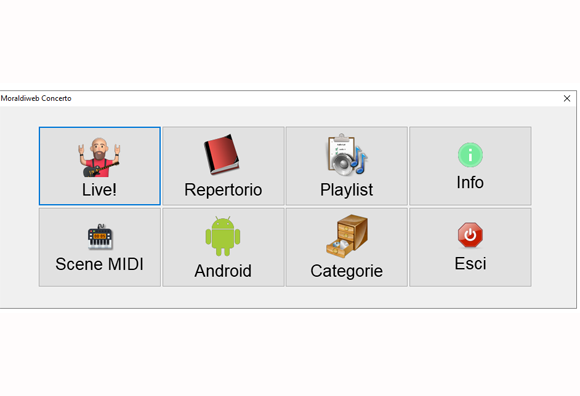Click the clipboard and speaker Playlist icon

pyautogui.click(x=347, y=154)
